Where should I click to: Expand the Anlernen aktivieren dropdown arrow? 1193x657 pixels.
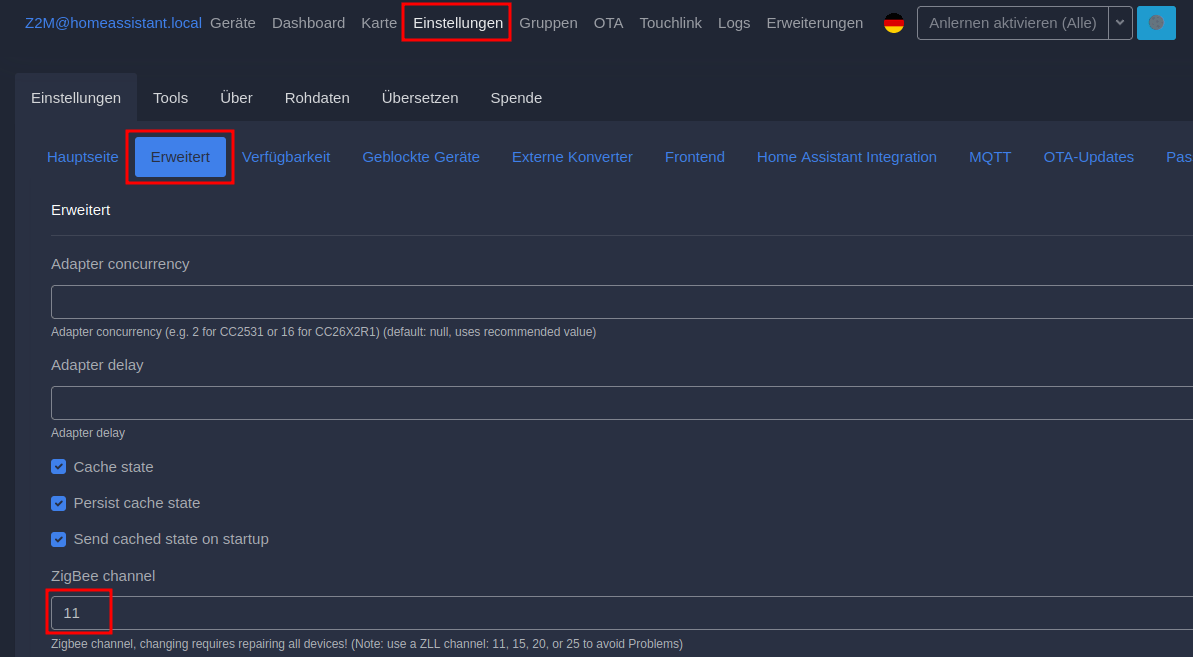click(x=1120, y=23)
